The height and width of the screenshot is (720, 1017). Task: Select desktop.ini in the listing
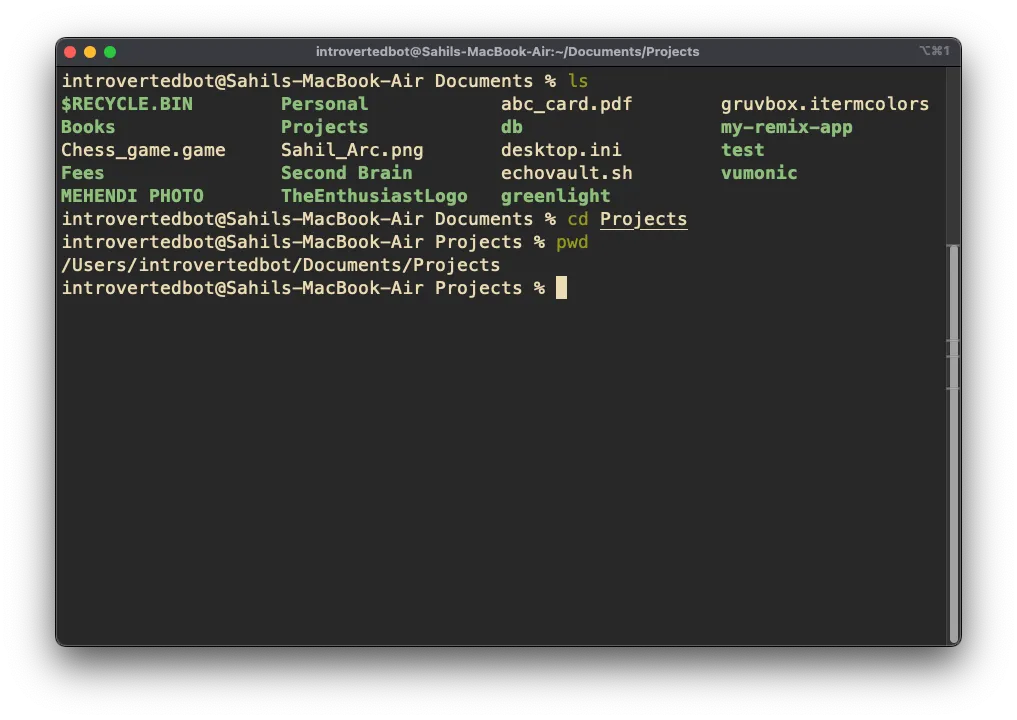tap(561, 150)
